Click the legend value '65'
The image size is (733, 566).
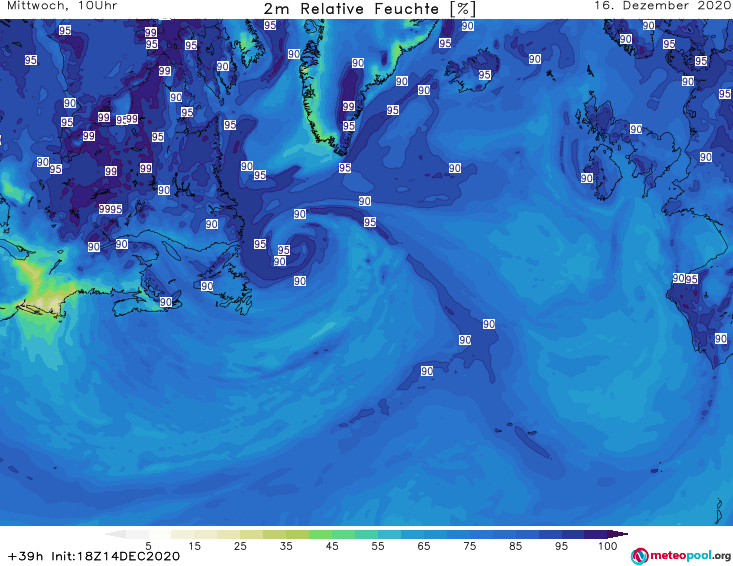[424, 546]
